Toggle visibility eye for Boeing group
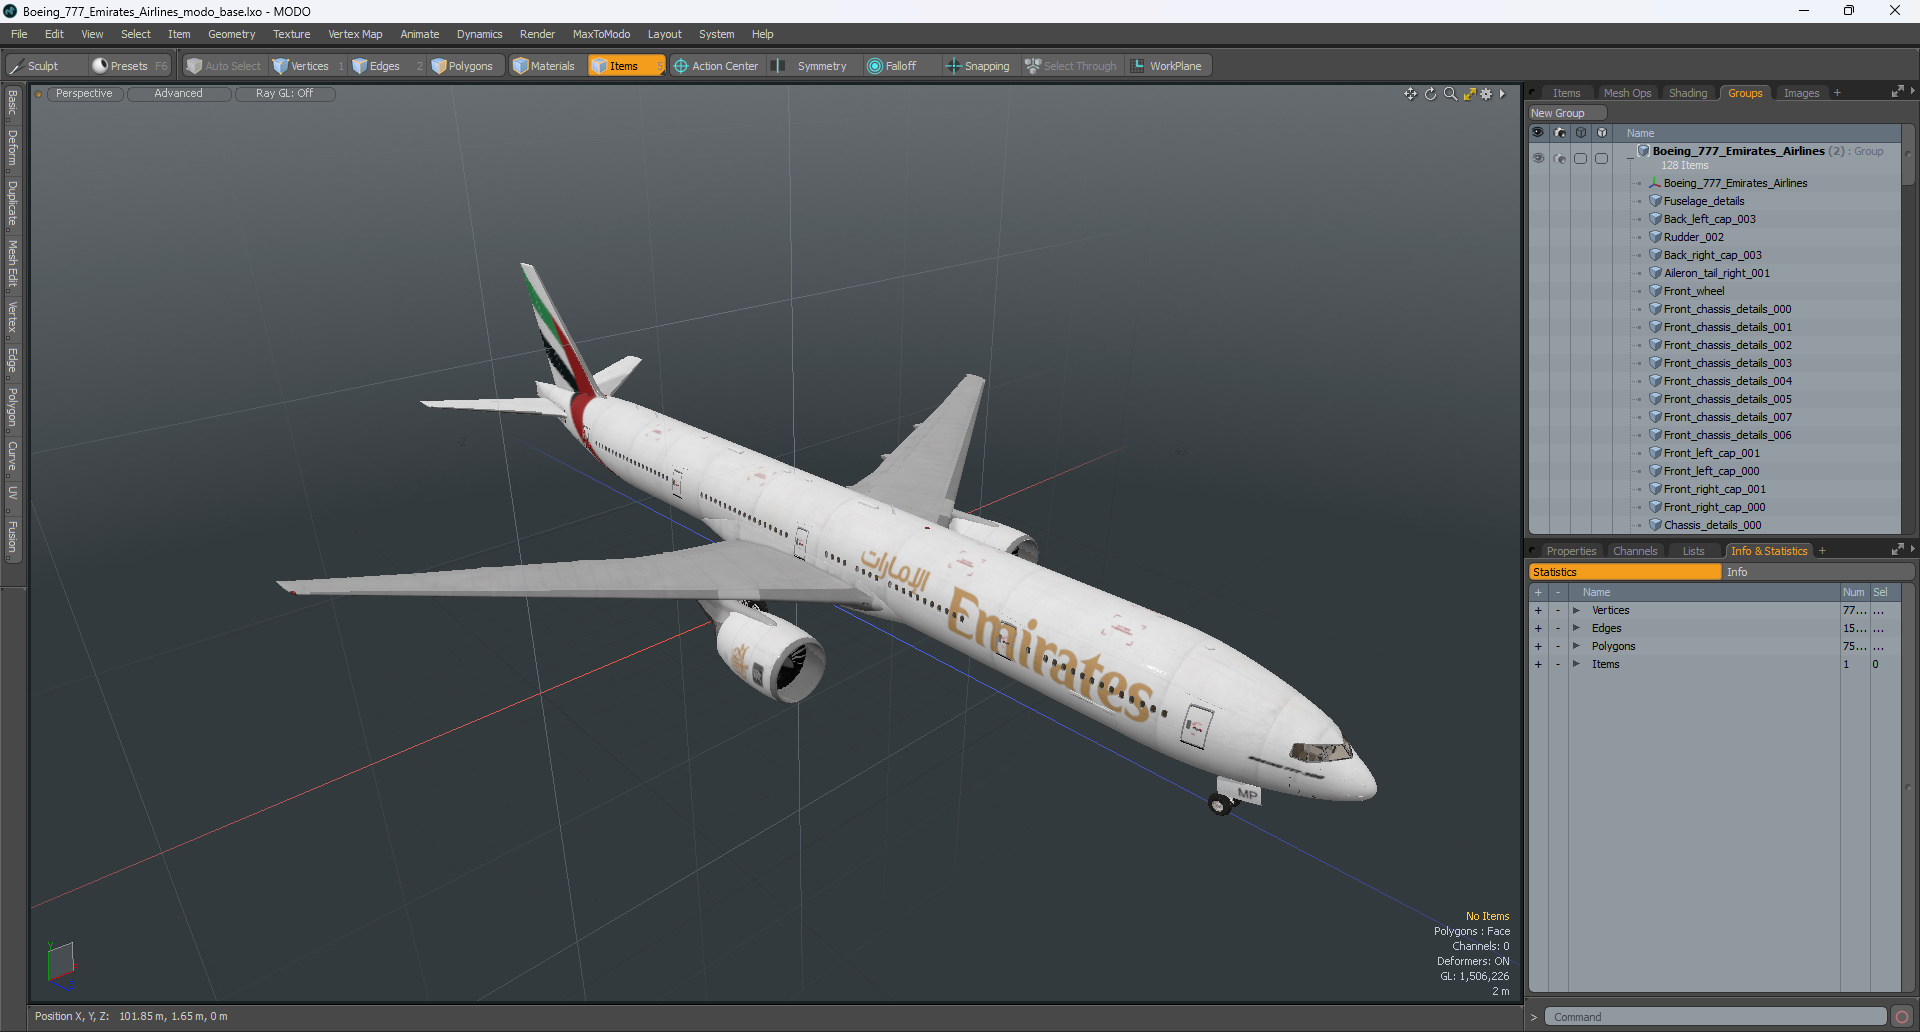Image resolution: width=1920 pixels, height=1032 pixels. click(1538, 158)
